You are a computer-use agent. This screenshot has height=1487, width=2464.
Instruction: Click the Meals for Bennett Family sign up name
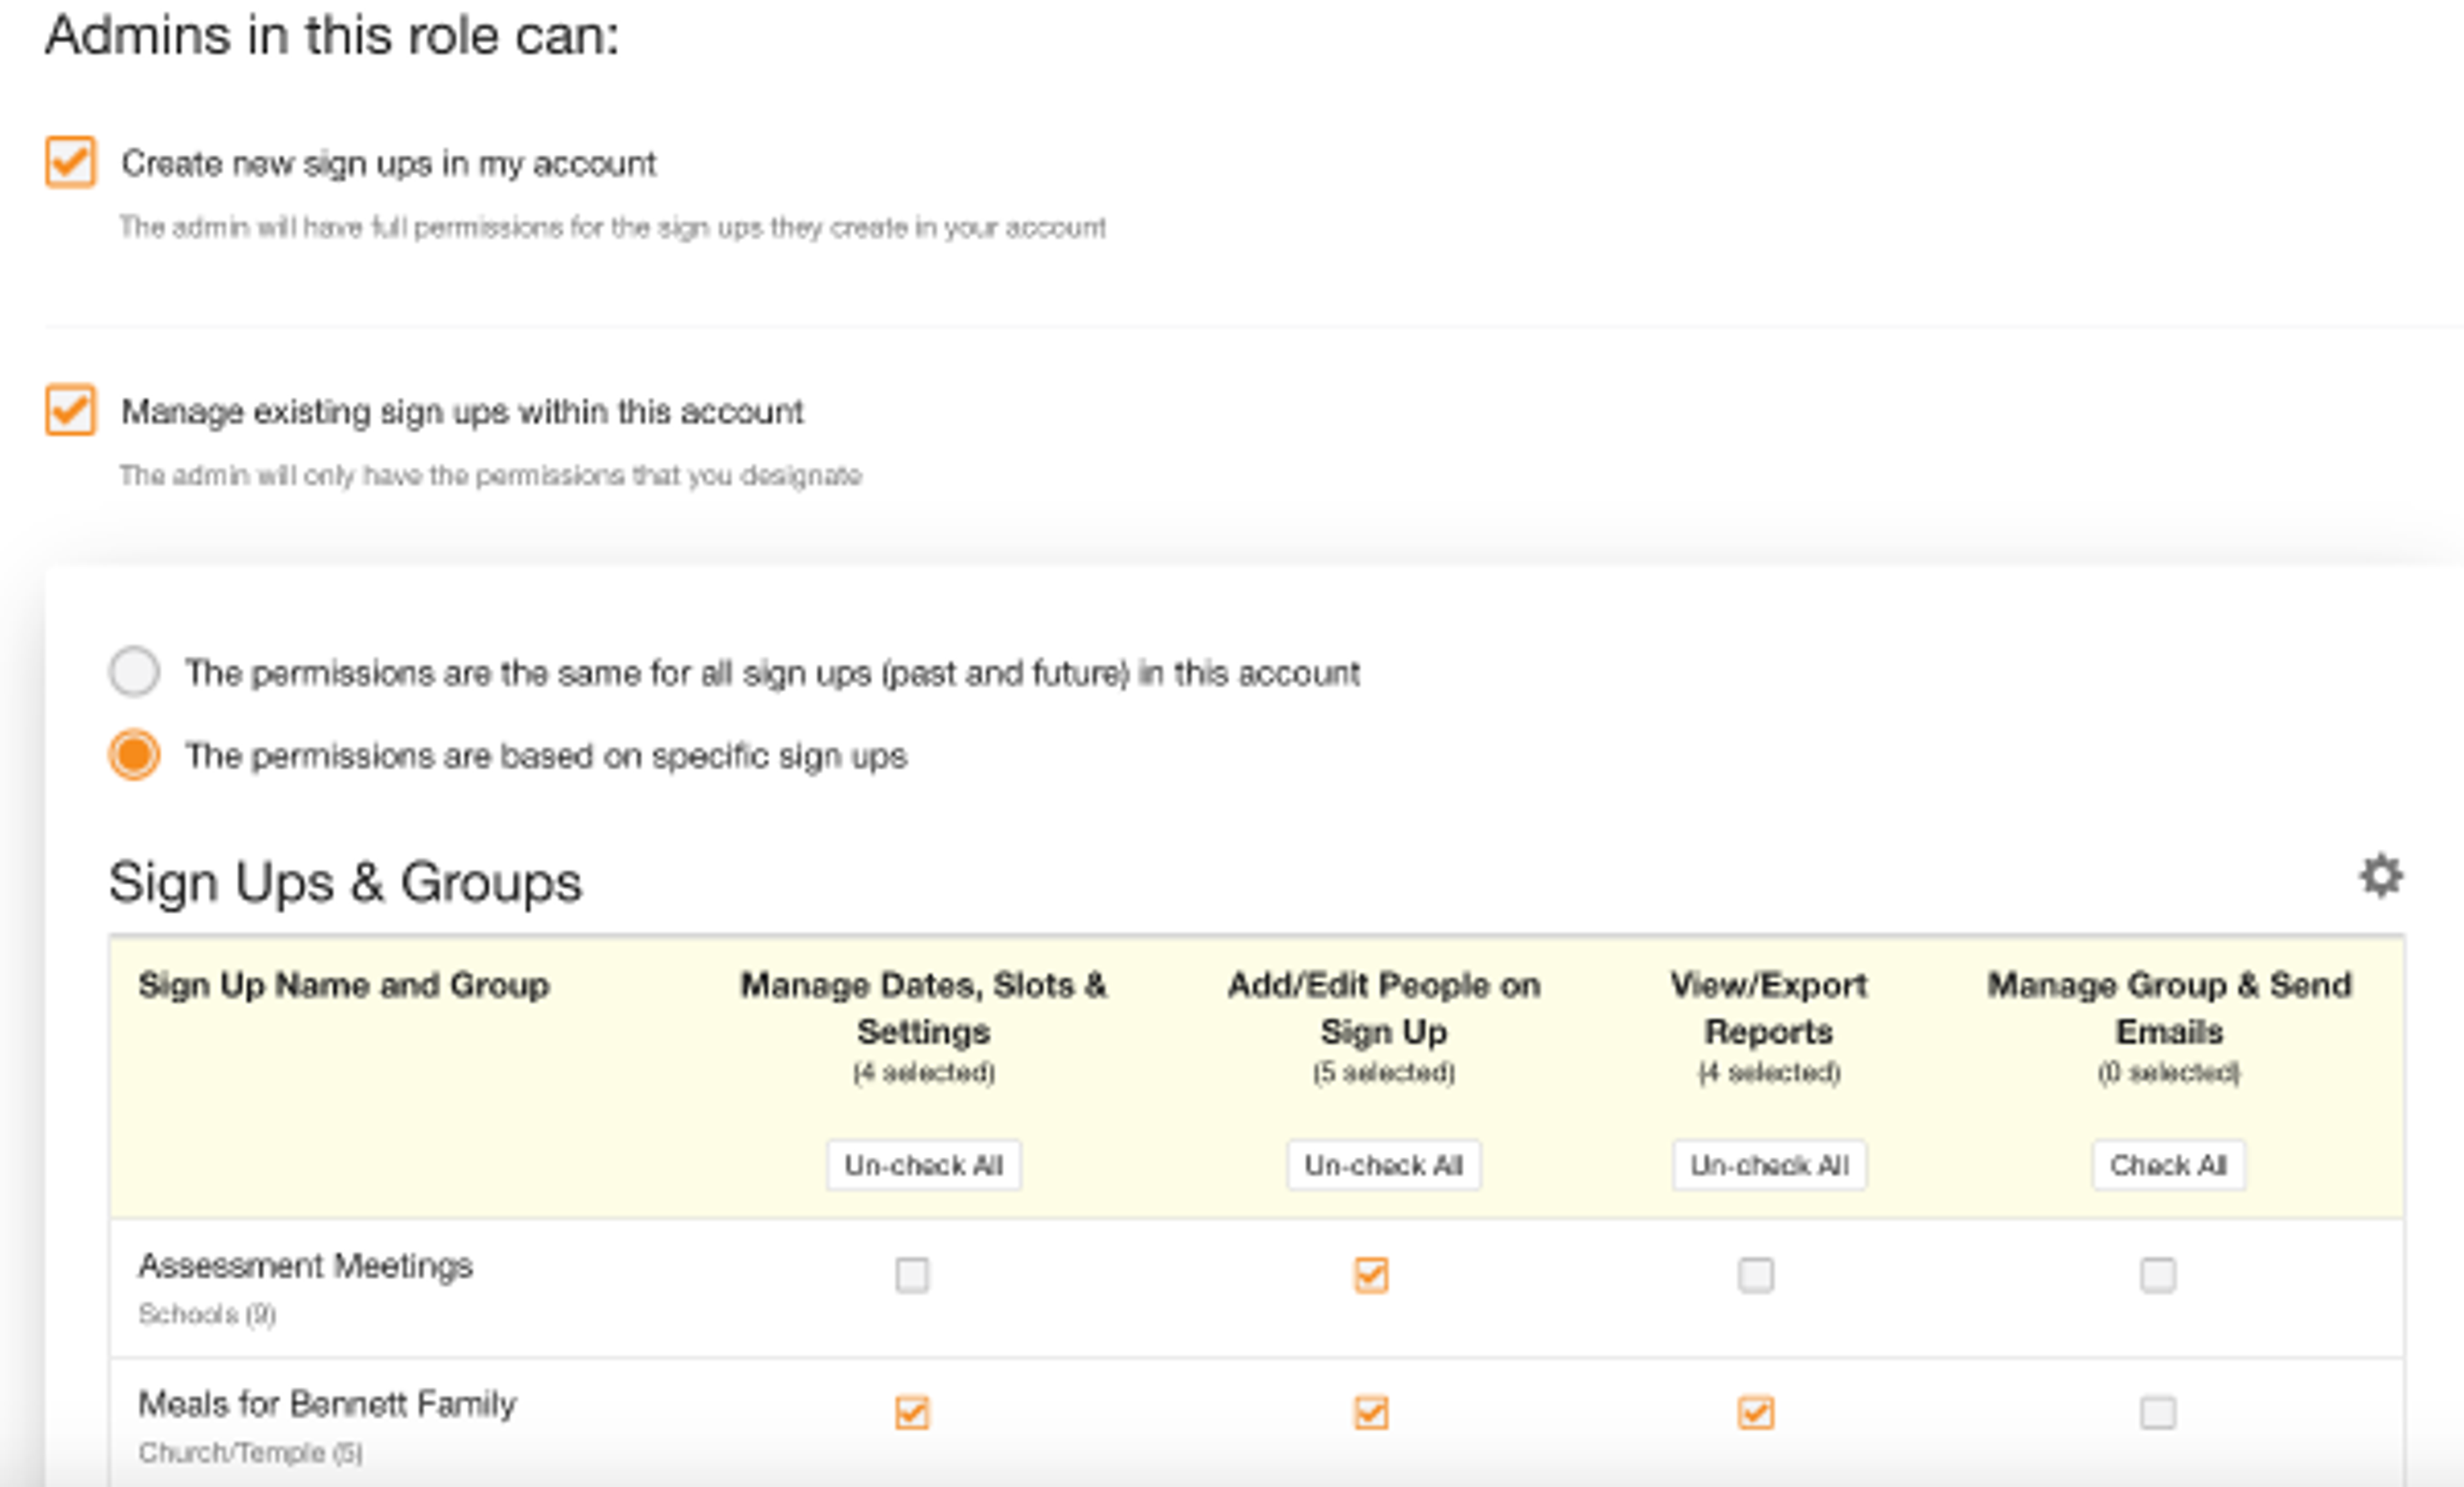[x=327, y=1404]
